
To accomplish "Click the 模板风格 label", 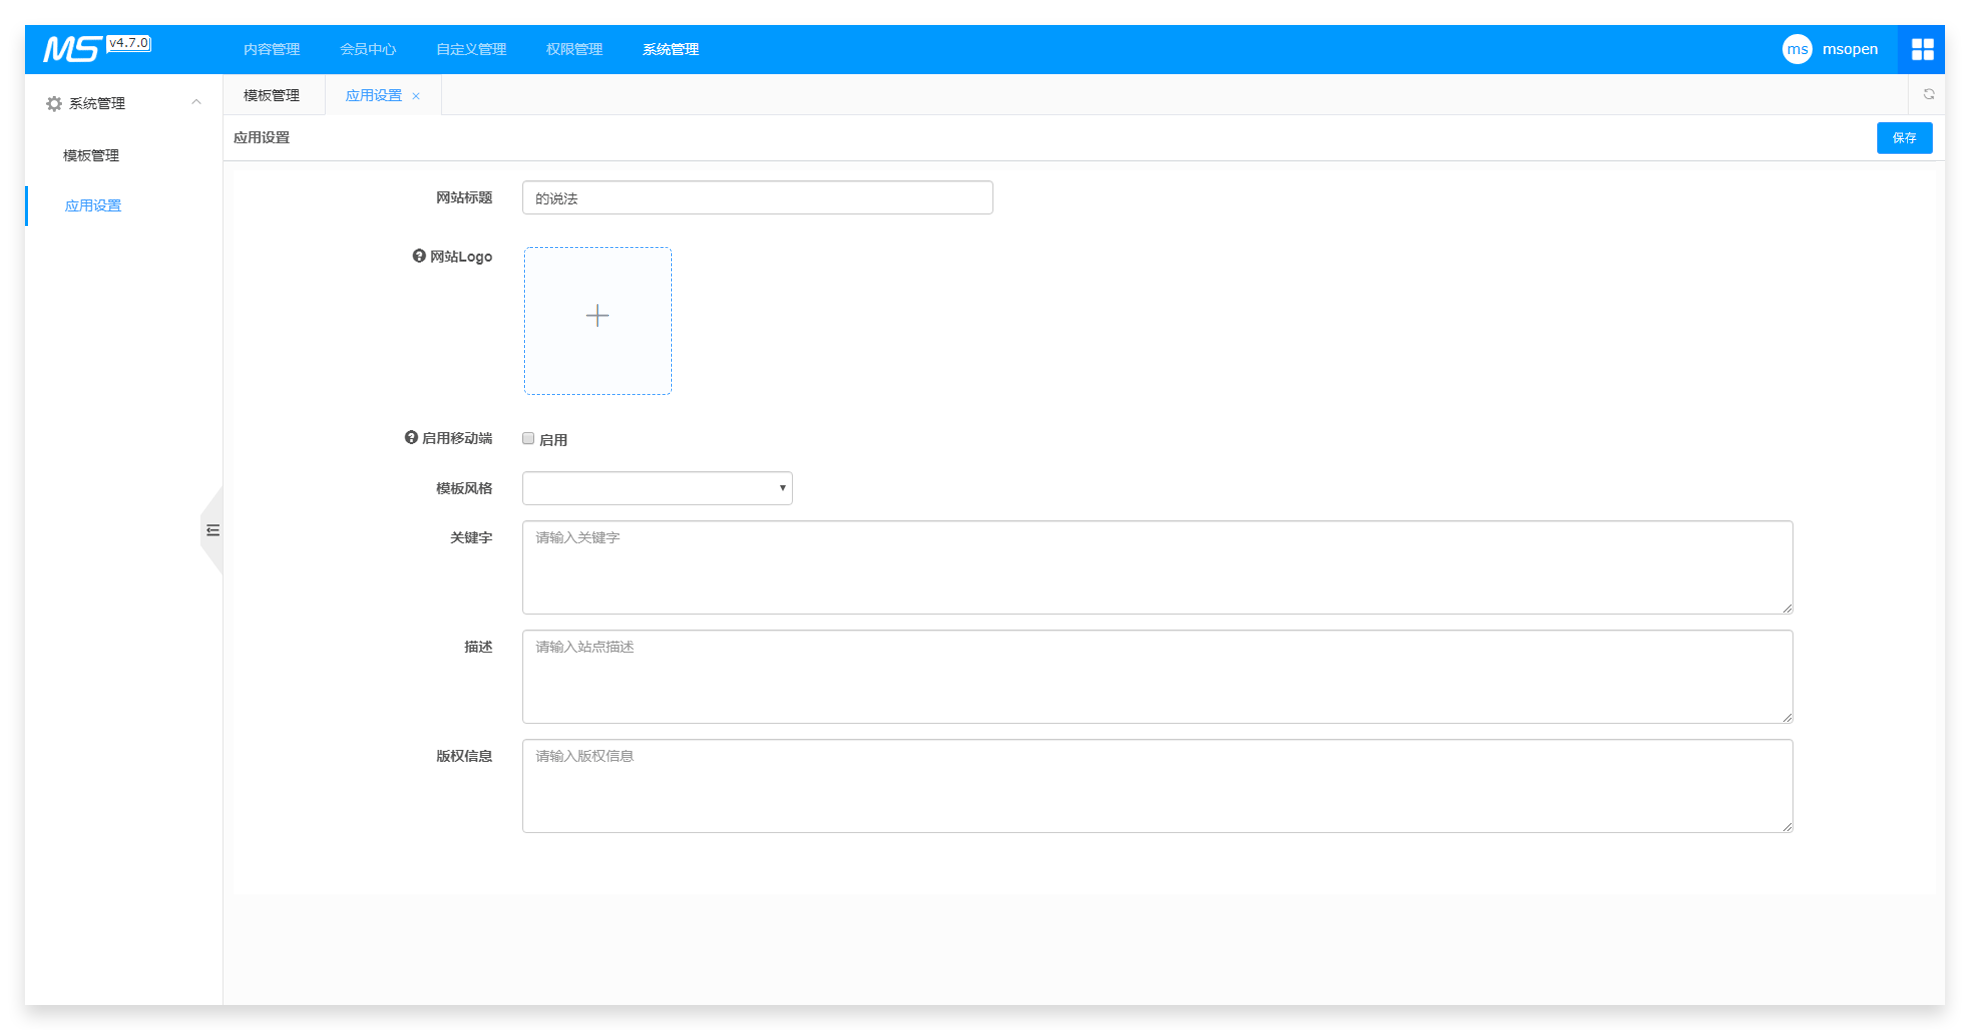I will [x=464, y=488].
